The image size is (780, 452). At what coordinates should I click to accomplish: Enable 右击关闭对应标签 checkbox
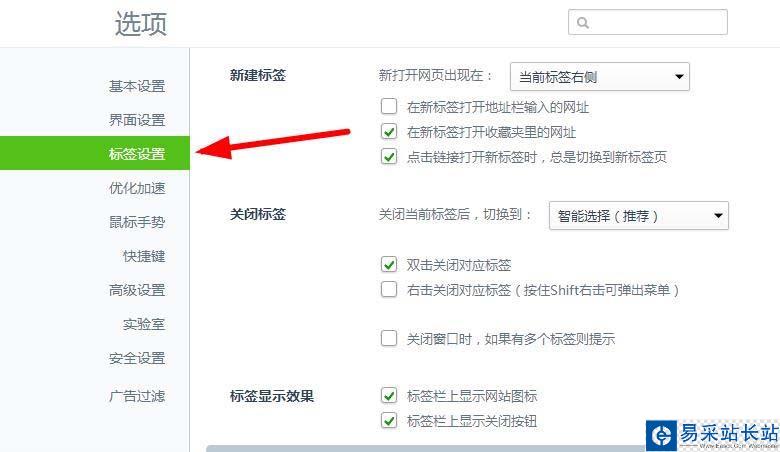pyautogui.click(x=389, y=289)
